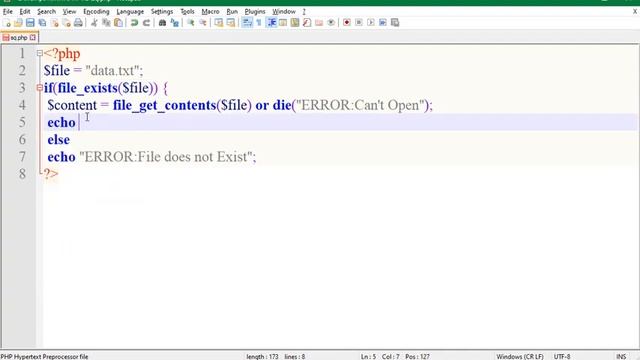The width and height of the screenshot is (640, 360).
Task: Open the File menu
Action: coord(8,11)
